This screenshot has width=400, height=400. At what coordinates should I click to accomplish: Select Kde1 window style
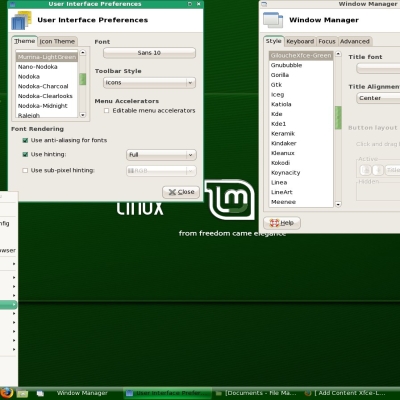coord(301,124)
